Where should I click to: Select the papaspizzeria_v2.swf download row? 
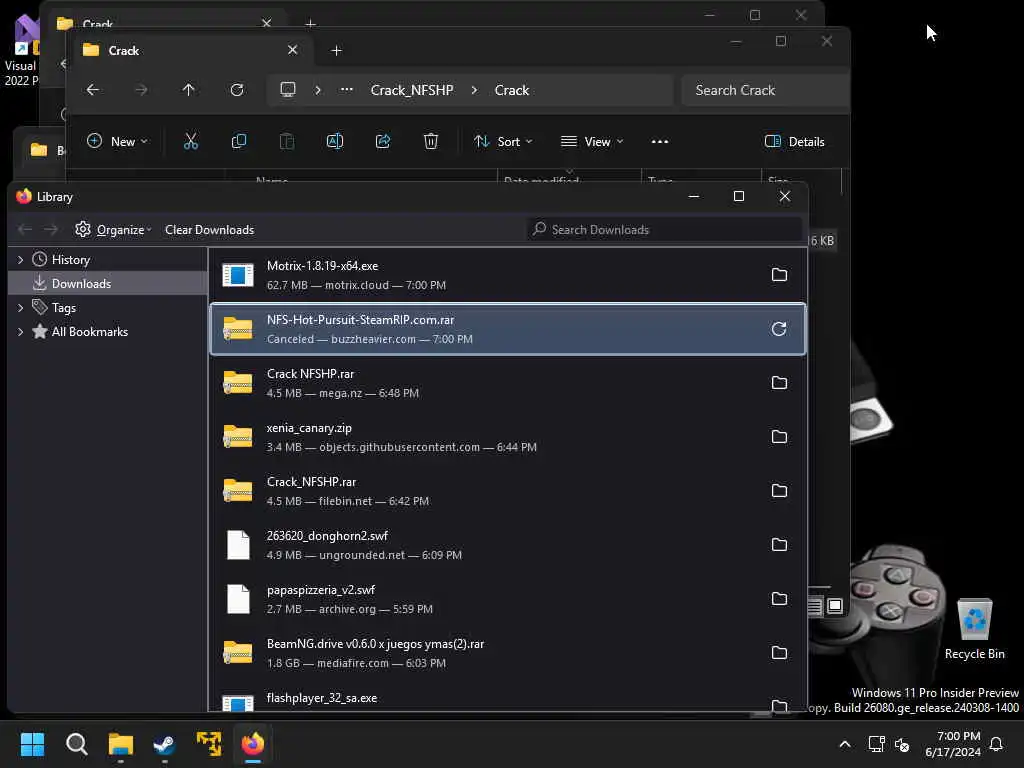point(507,599)
